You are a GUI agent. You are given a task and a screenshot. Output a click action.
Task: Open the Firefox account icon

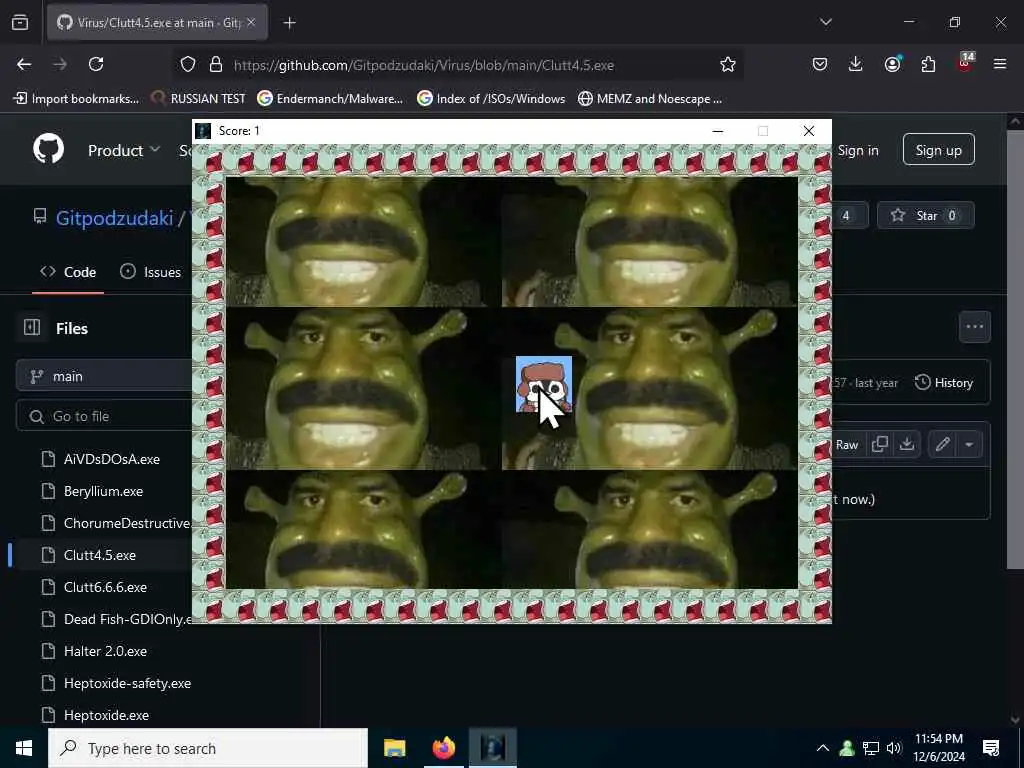[x=892, y=64]
